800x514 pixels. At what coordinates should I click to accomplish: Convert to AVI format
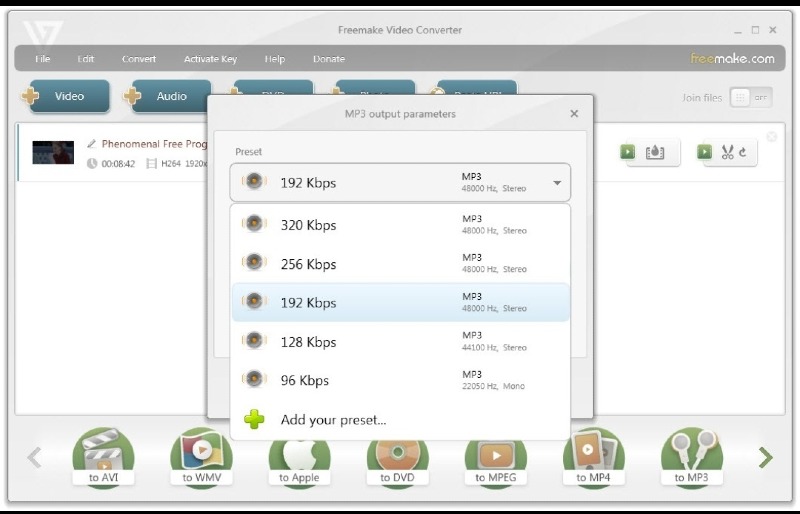tap(104, 457)
